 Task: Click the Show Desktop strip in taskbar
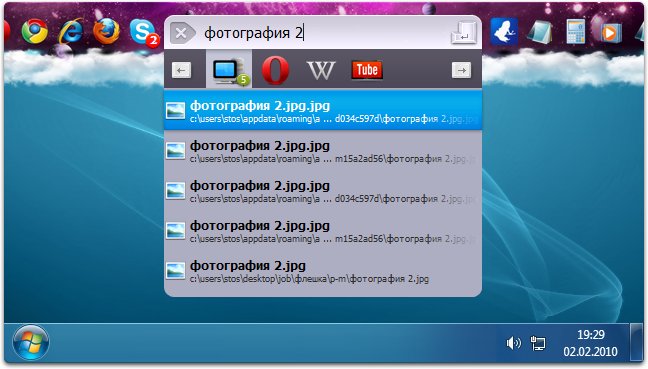pyautogui.click(x=636, y=342)
